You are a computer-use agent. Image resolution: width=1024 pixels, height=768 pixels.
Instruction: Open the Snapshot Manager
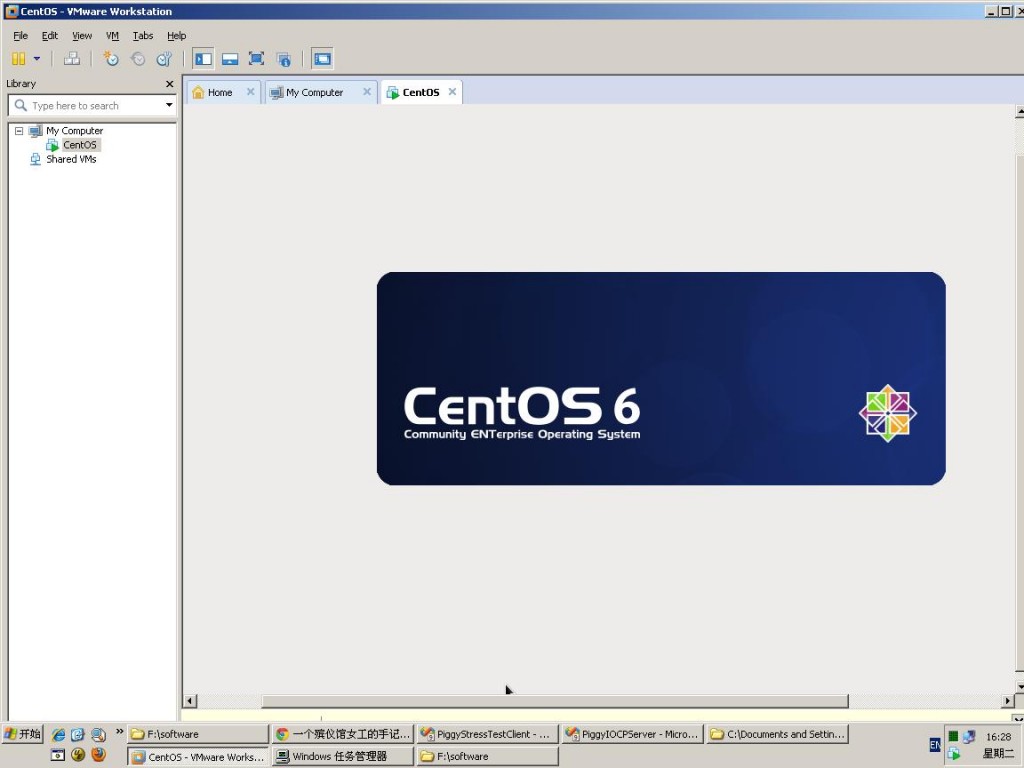pyautogui.click(x=163, y=58)
